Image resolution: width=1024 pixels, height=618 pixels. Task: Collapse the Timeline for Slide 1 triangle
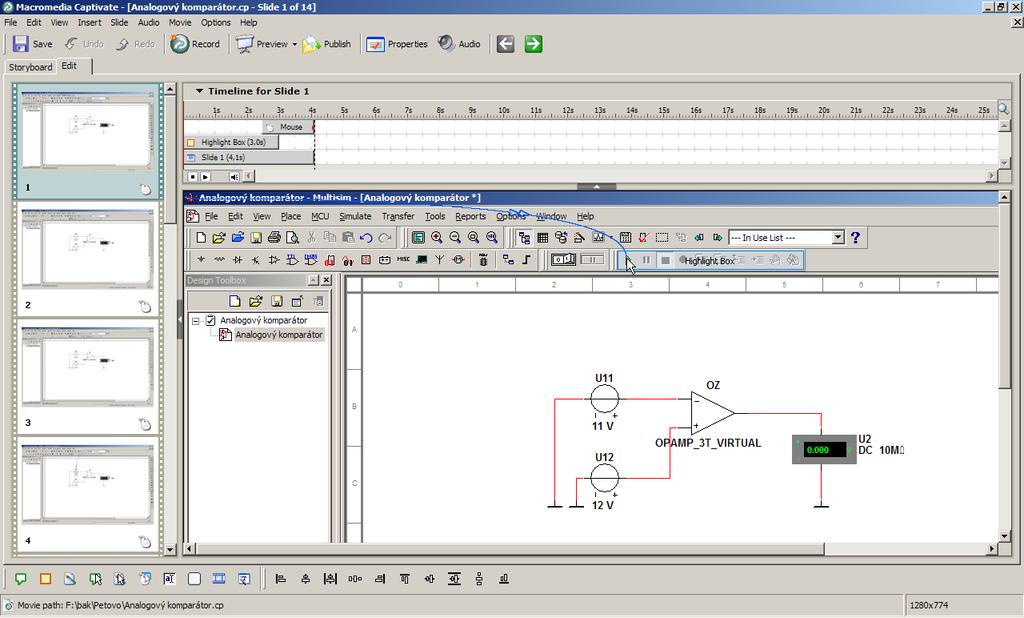199,91
